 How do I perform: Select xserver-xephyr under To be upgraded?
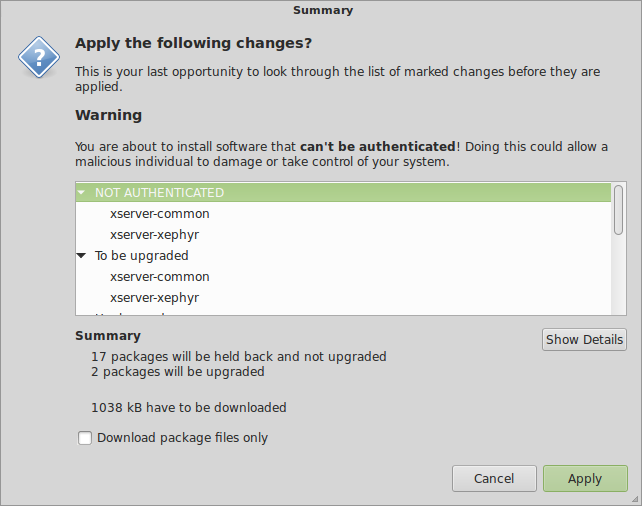click(154, 298)
